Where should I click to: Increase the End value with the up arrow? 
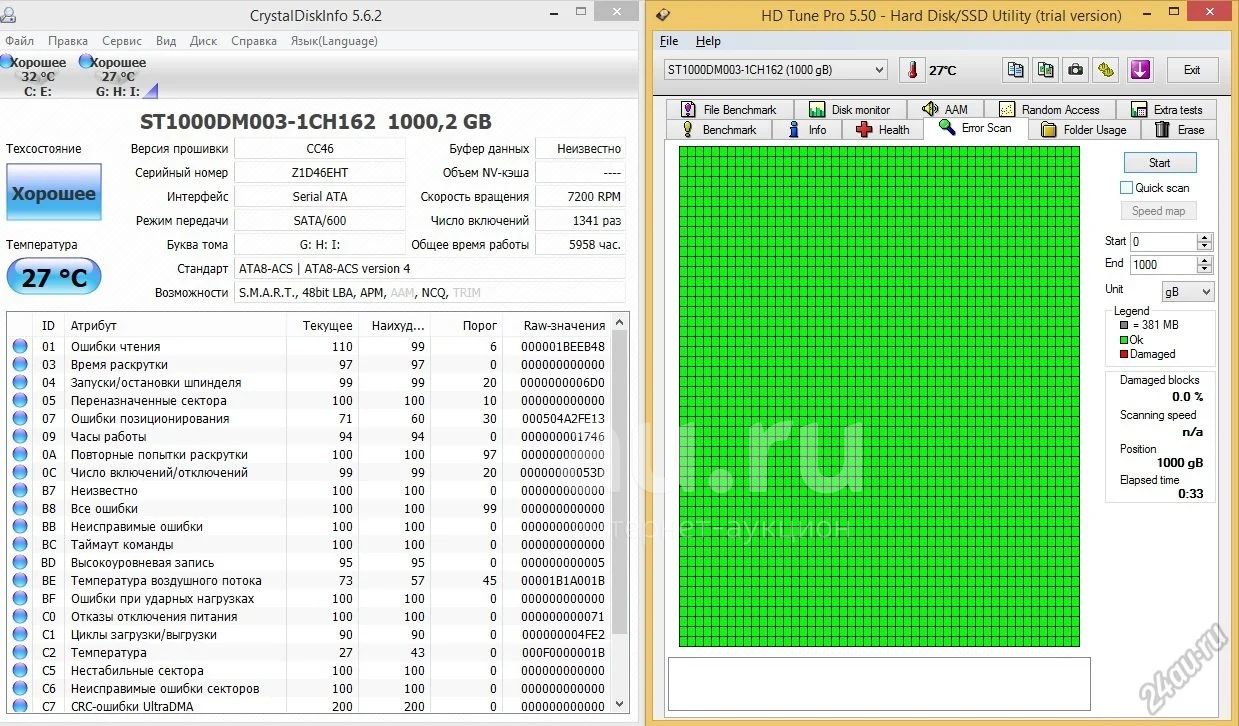(1204, 260)
